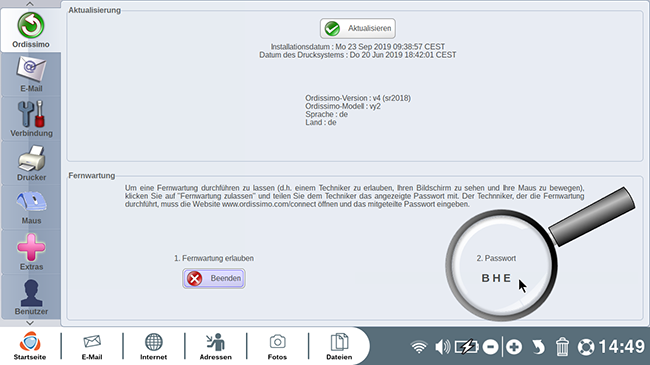Open Fotos from the bottom bar
Viewport: 650px width, 365px height.
[277, 346]
